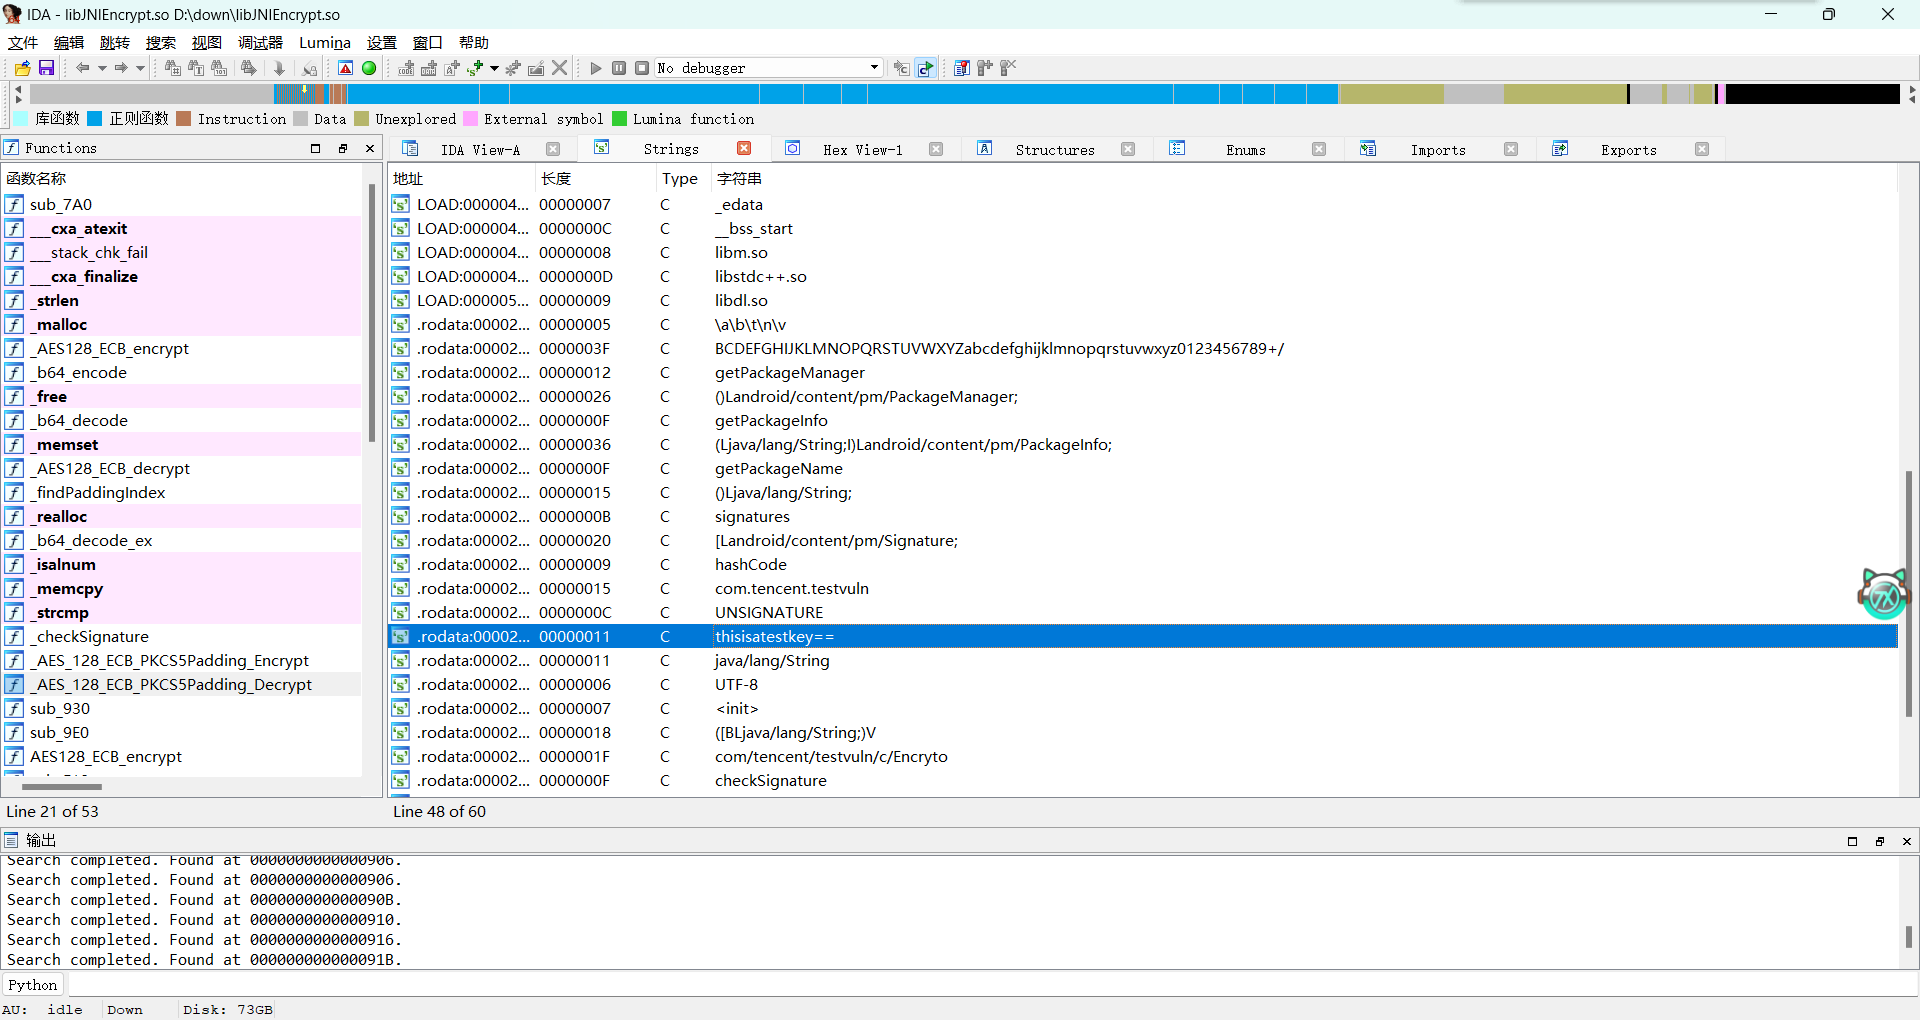The image size is (1920, 1020).
Task: Expand the jump back history dropdown arrow
Action: [x=102, y=68]
